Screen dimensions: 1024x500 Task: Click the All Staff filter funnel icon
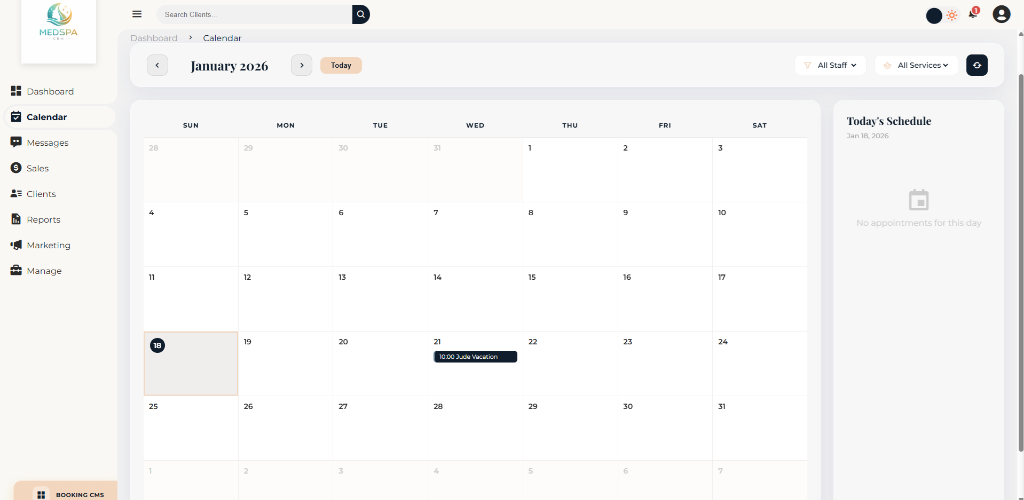pyautogui.click(x=807, y=65)
